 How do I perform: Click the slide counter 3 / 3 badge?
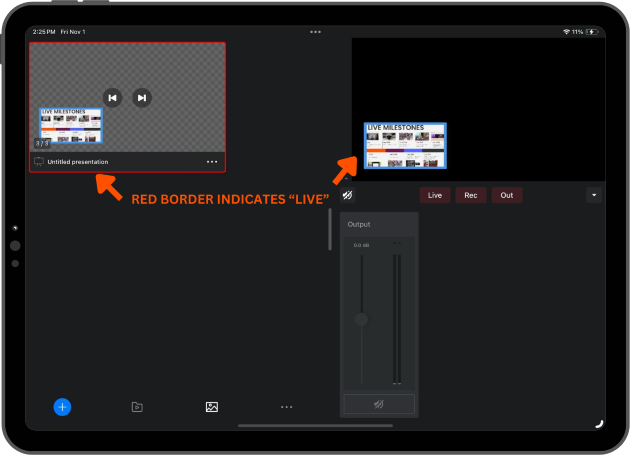(42, 143)
